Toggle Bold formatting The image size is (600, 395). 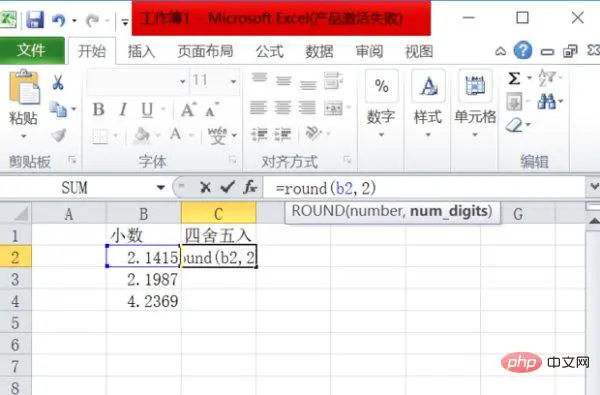click(x=99, y=109)
